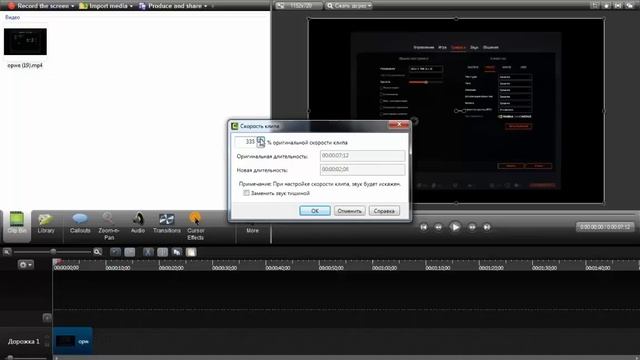Screen dimensions: 640x360
Task: Click the 00:01:00;00 mark on the timeline ruler
Action: [384, 268]
